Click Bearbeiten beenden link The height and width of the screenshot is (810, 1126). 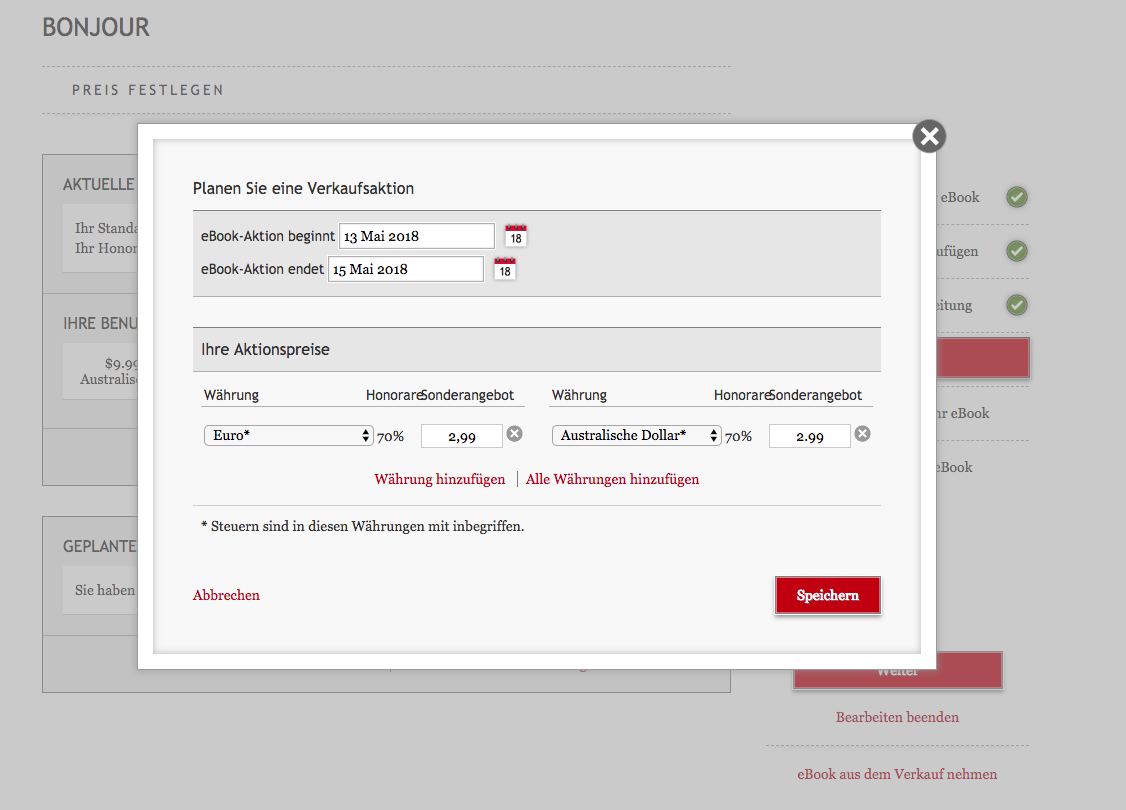897,717
